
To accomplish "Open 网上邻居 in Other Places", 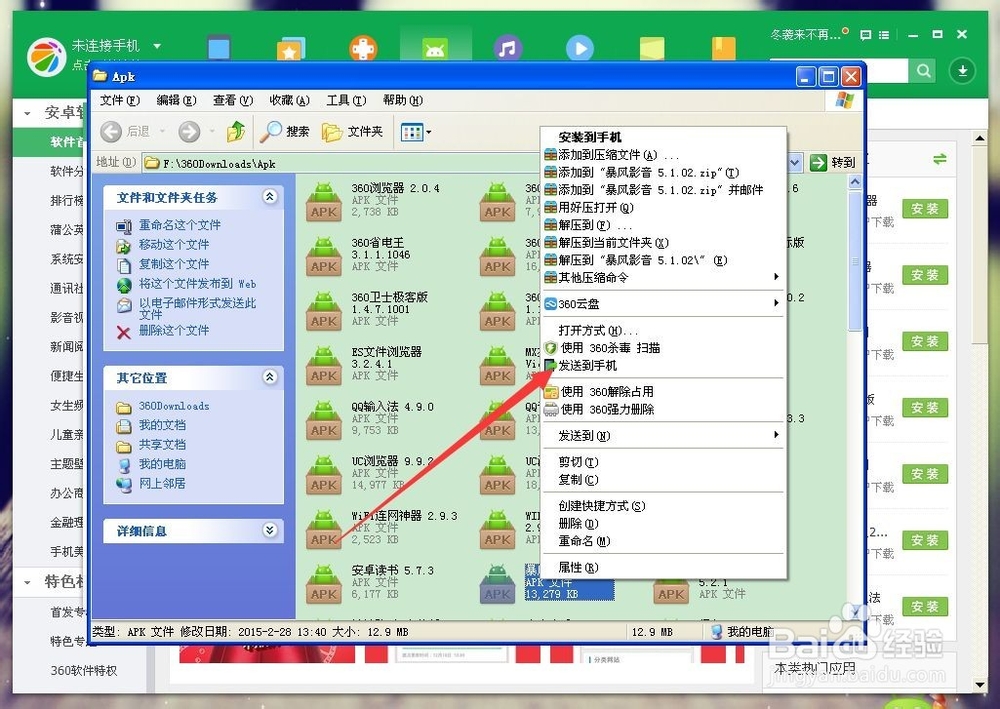I will pos(163,483).
